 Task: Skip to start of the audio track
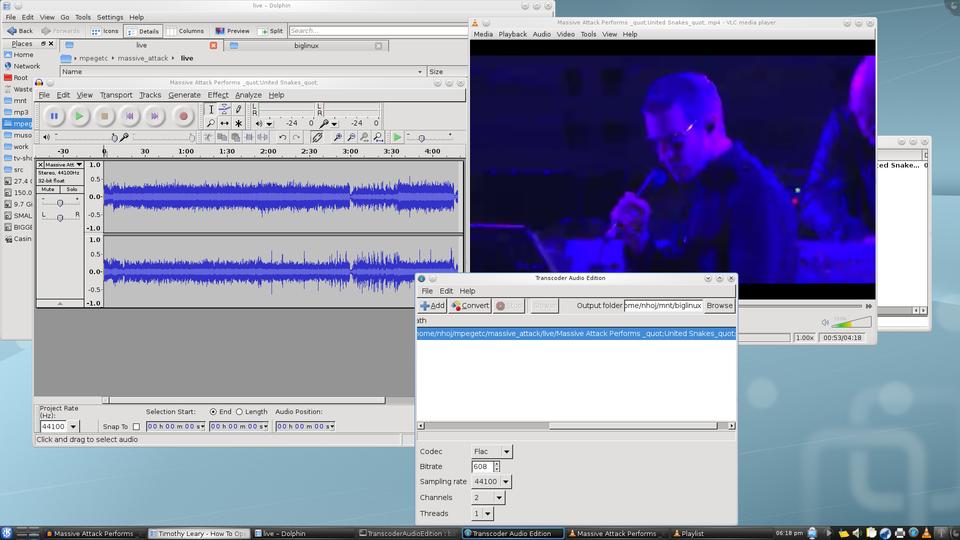point(129,116)
